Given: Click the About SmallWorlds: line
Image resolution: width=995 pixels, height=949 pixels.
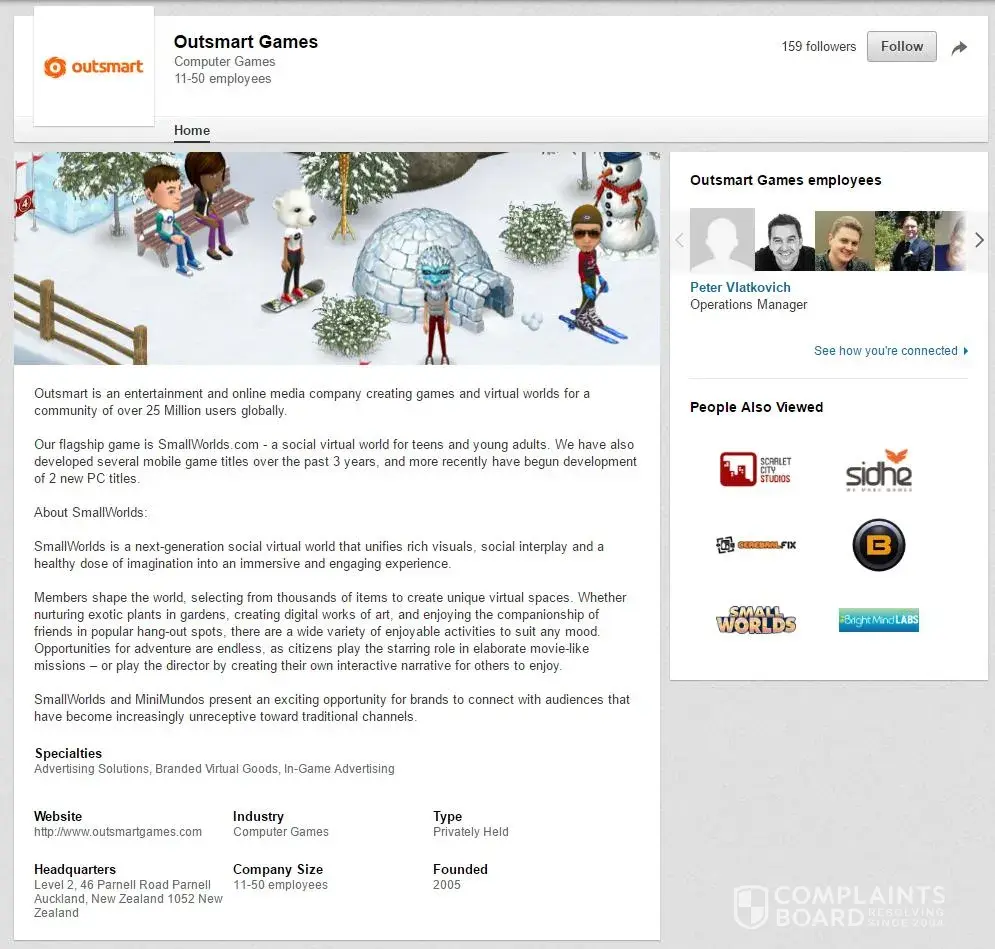Looking at the screenshot, I should pos(90,513).
